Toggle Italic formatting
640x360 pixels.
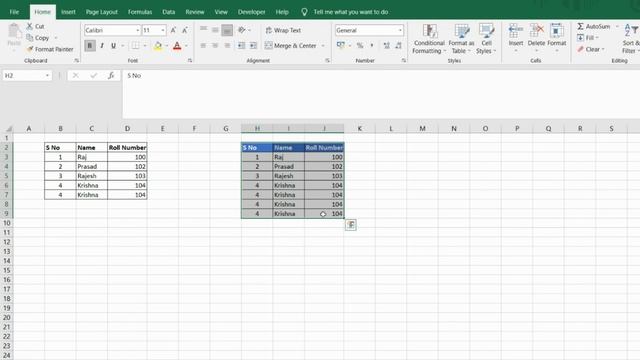click(x=102, y=46)
